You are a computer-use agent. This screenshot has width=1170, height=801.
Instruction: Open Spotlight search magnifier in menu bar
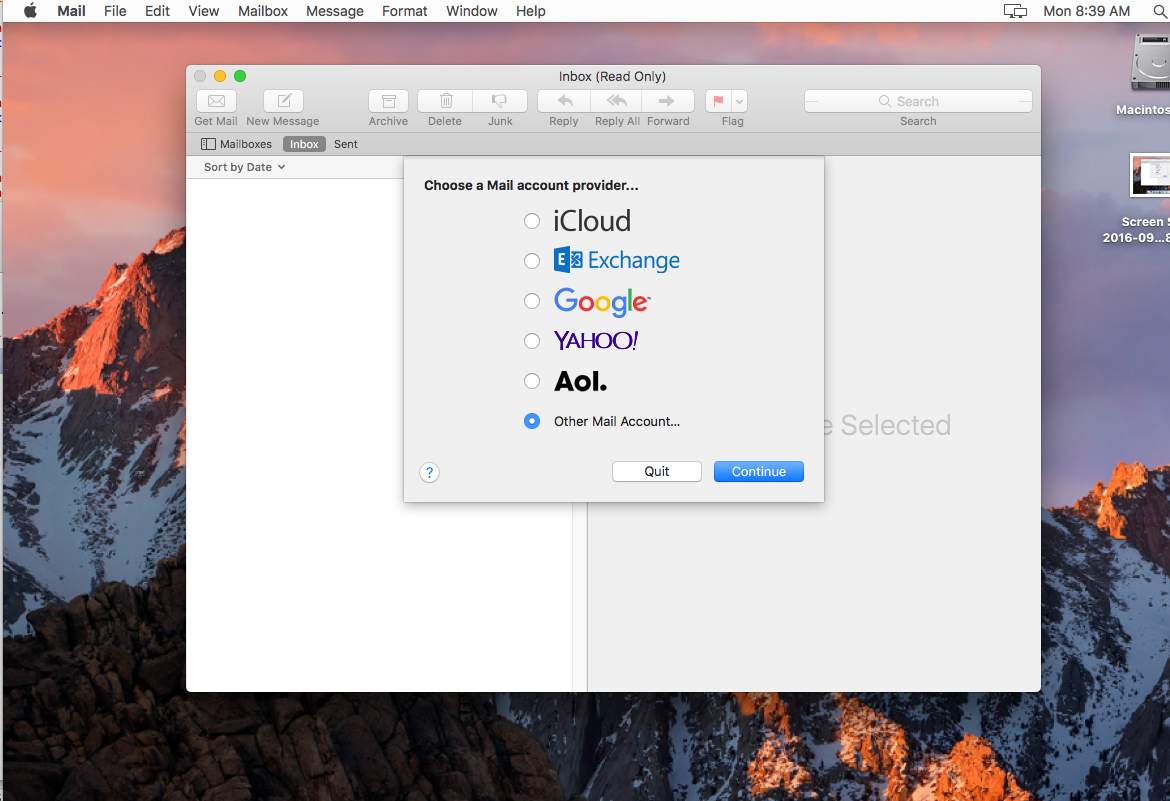pos(1161,11)
